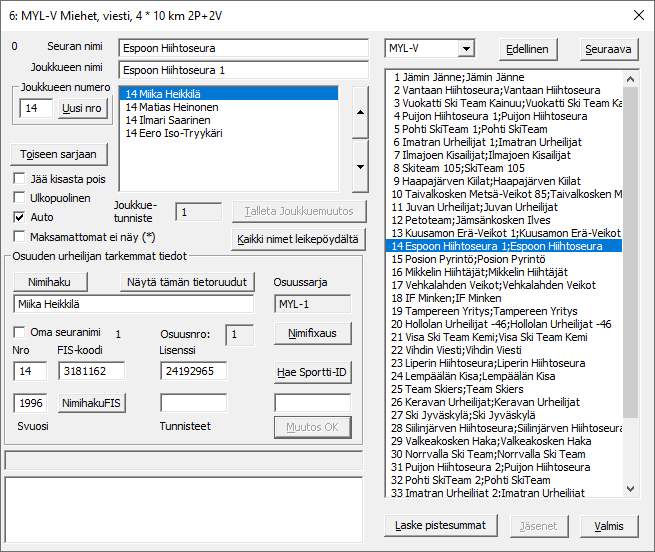This screenshot has height=552, width=655.
Task: Click the move-up arrow beside team members list
Action: click(361, 113)
